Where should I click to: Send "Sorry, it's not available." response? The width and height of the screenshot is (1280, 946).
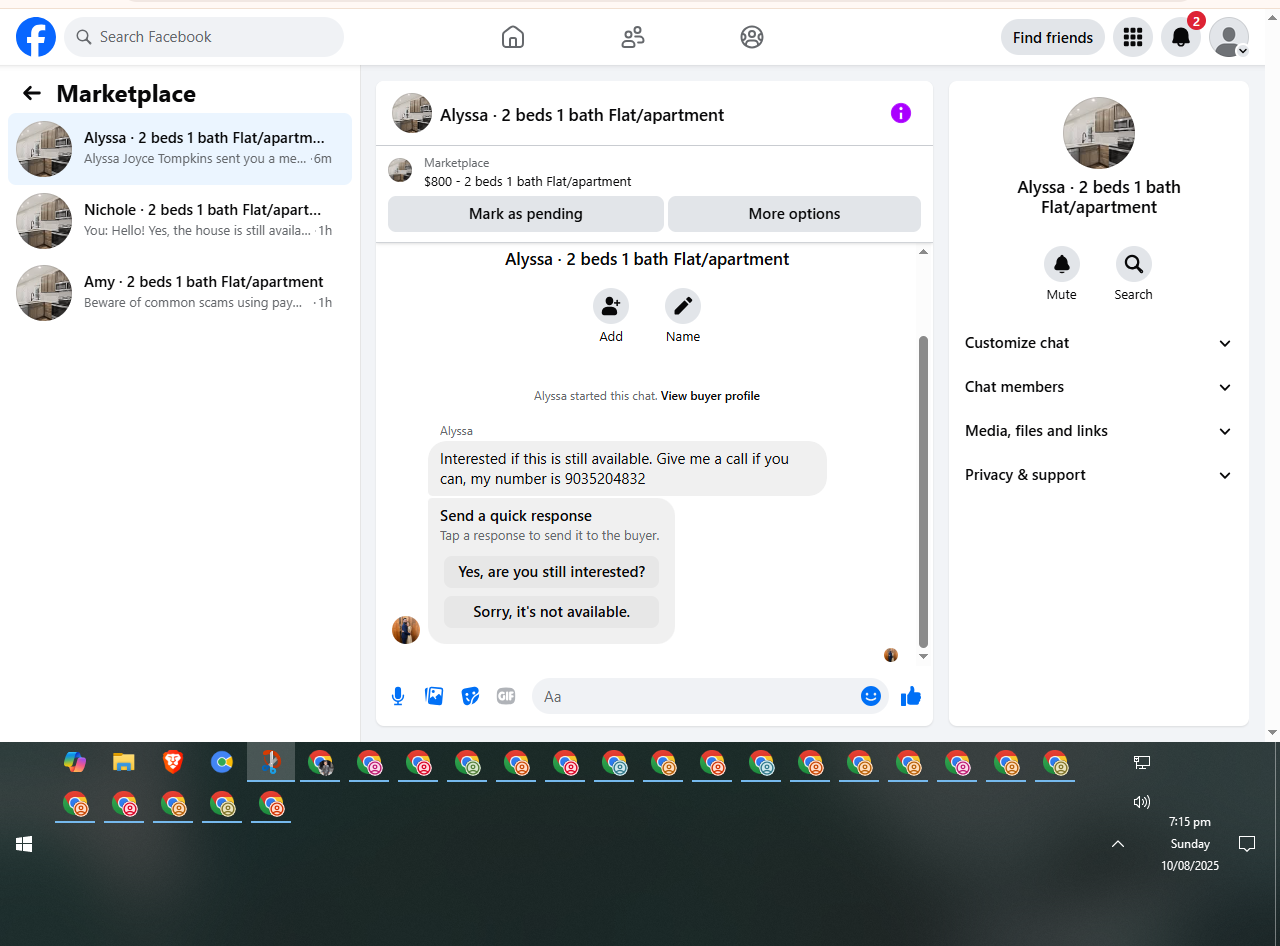(x=551, y=612)
